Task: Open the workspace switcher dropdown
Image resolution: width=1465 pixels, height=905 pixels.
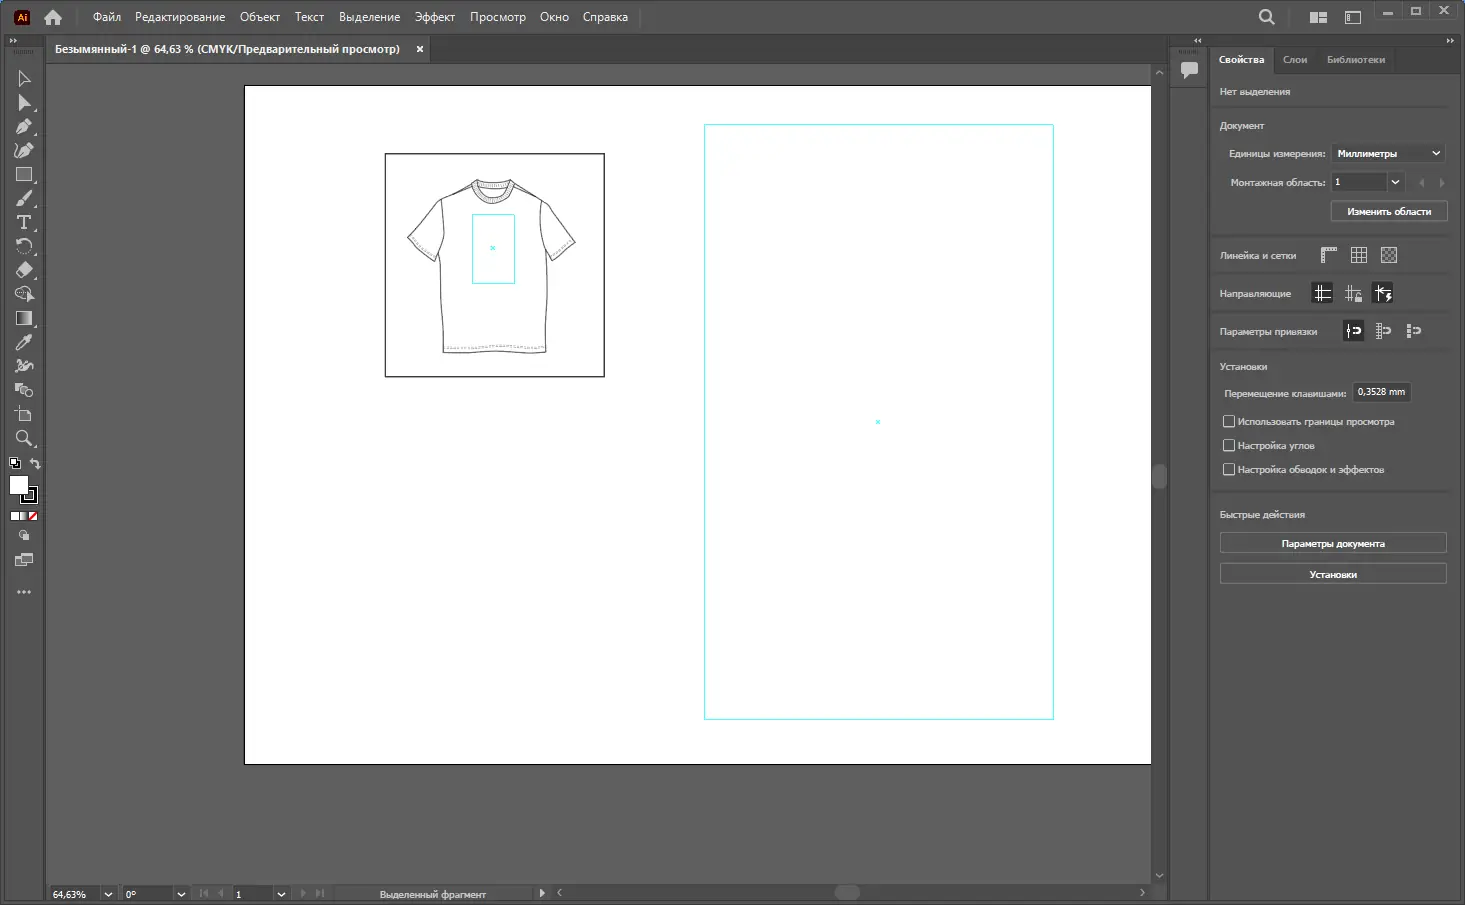Action: [1353, 17]
